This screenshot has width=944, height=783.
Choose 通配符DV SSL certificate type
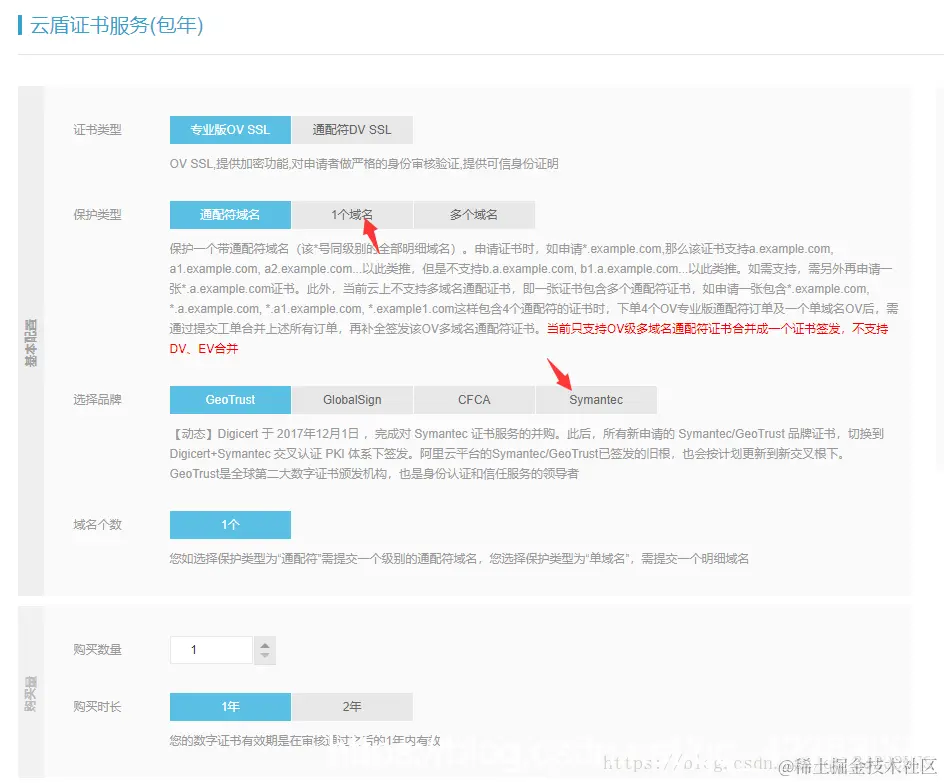[x=352, y=130]
